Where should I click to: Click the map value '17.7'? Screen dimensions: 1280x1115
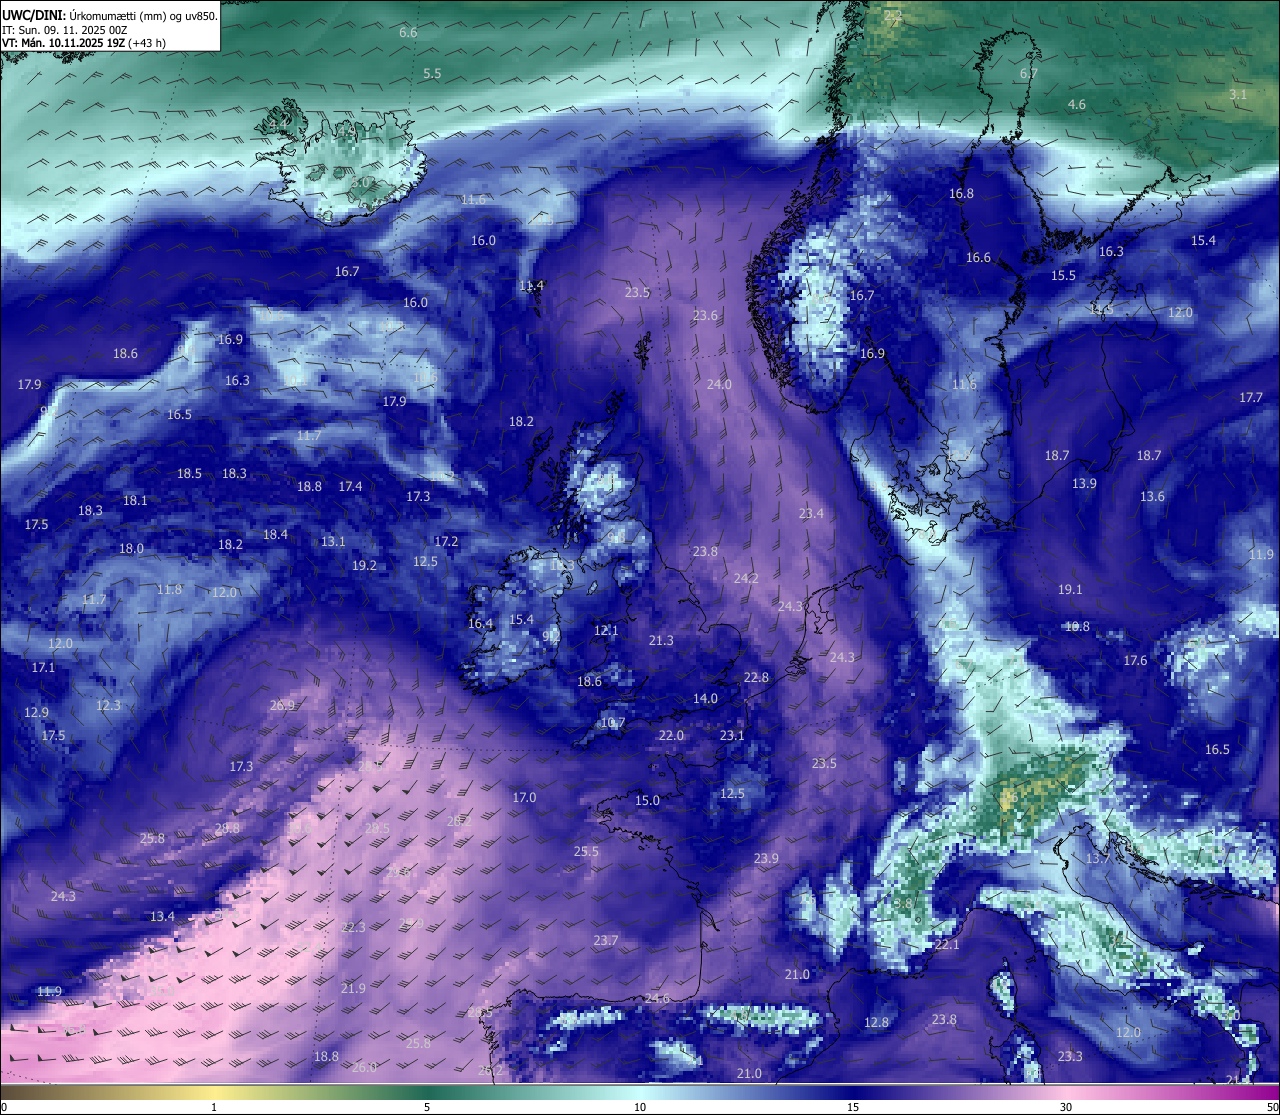[1251, 398]
